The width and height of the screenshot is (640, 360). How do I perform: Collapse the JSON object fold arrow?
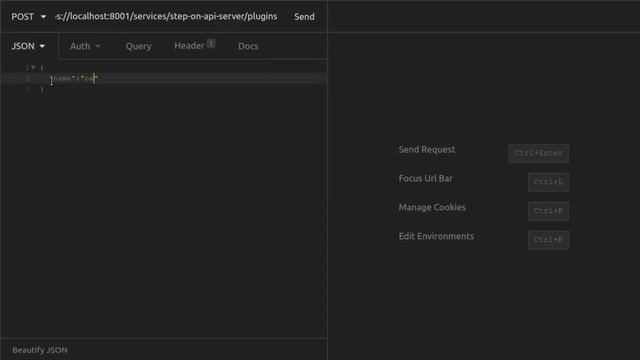tap(33, 67)
